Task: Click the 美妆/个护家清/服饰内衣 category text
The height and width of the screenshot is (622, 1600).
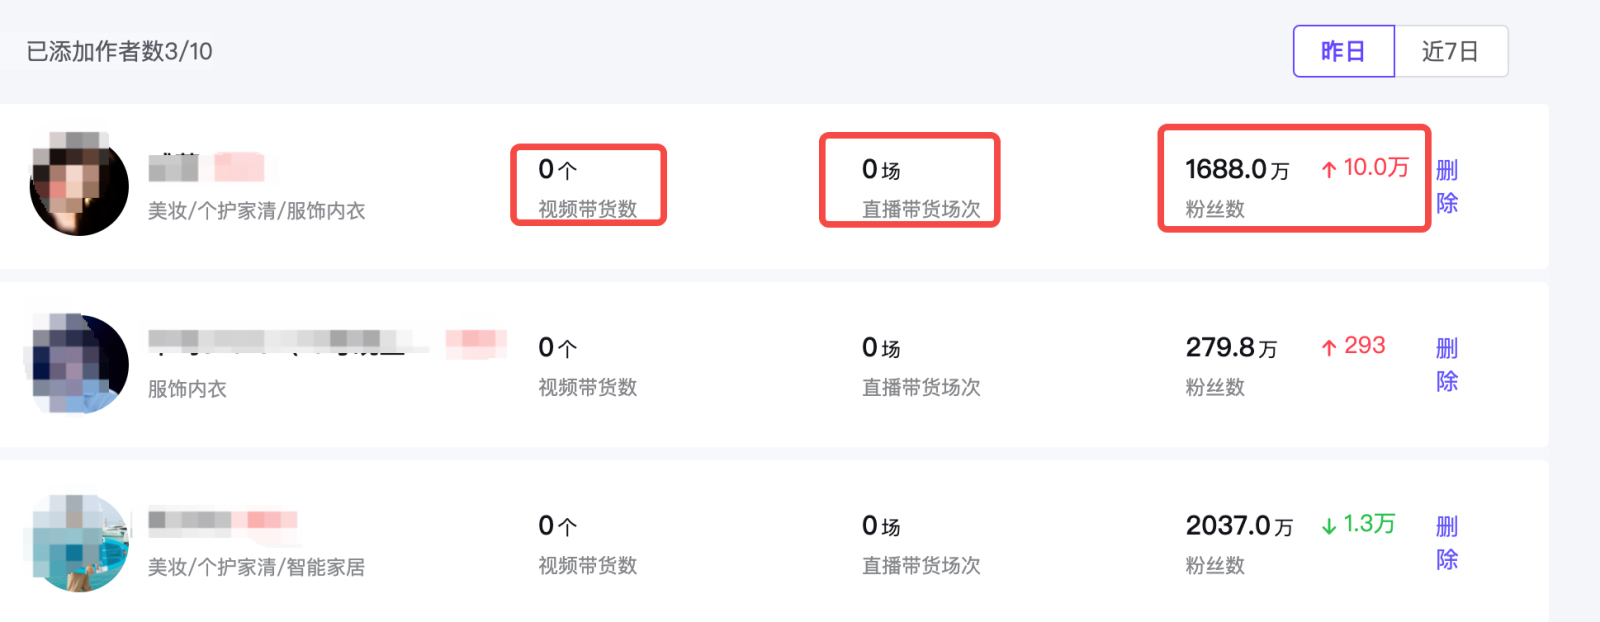Action: pos(256,211)
